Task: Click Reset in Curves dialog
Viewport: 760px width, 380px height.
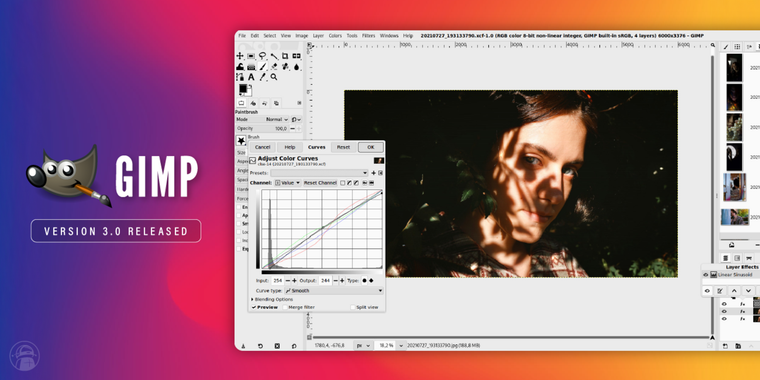Action: tap(343, 147)
